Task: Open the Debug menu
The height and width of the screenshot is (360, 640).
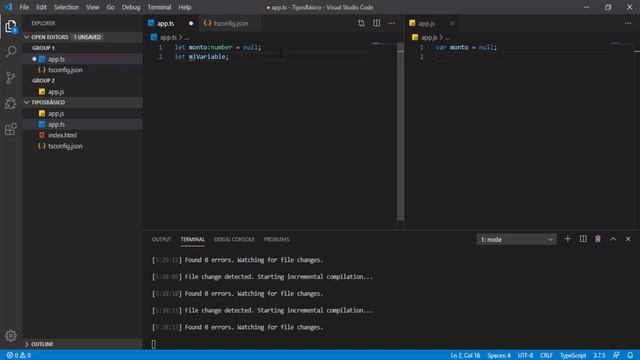Action: point(131,7)
